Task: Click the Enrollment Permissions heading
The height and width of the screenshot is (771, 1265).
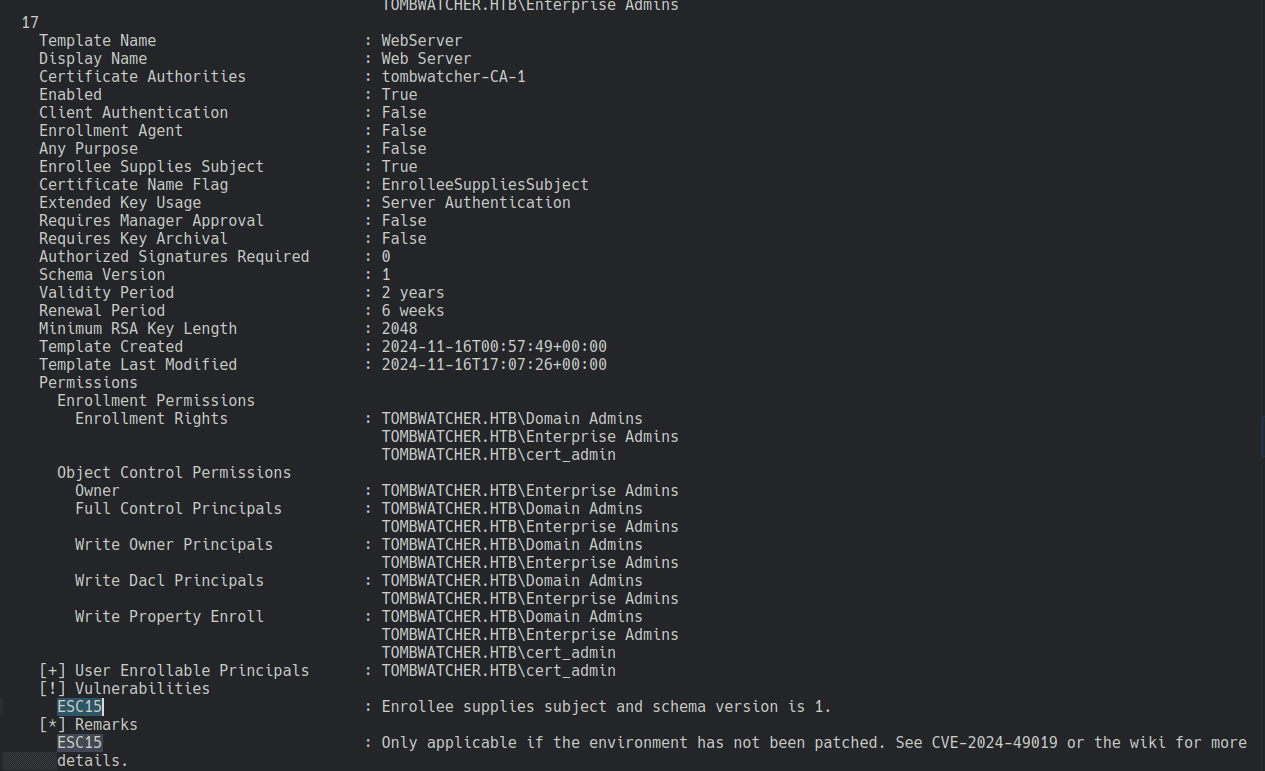Action: (x=156, y=401)
